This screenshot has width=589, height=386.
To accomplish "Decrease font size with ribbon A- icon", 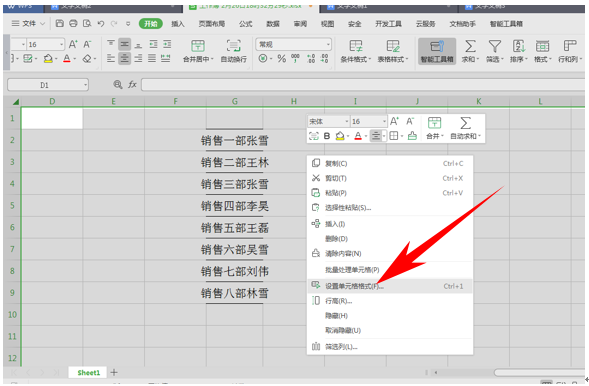I will pos(87,44).
